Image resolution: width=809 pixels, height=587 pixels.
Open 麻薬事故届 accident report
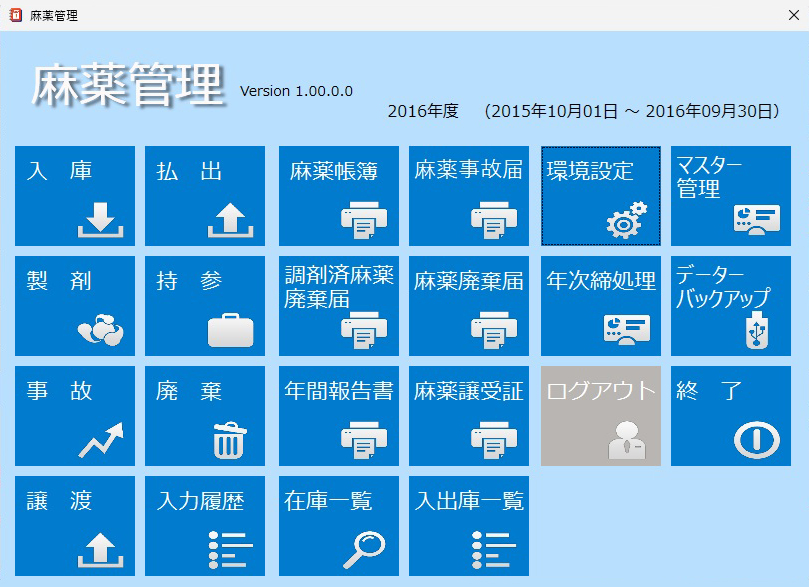[469, 196]
